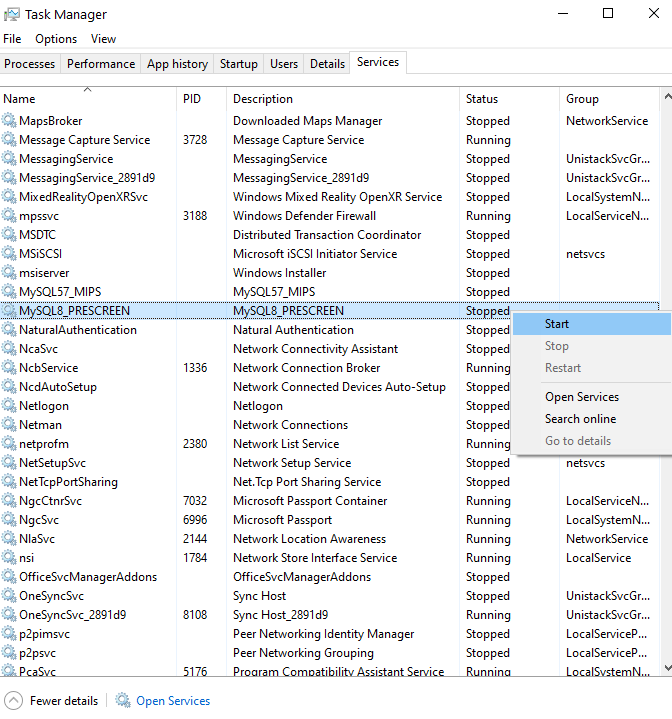This screenshot has height=719, width=672.
Task: Click the service icon for MySQL8_PRESCREEN
Action: 9,310
